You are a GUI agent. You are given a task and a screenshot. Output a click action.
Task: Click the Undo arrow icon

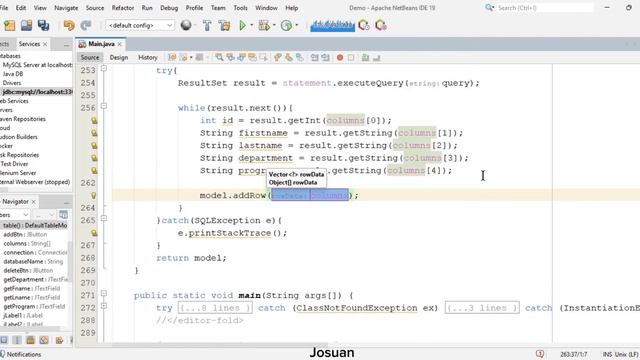click(x=69, y=25)
